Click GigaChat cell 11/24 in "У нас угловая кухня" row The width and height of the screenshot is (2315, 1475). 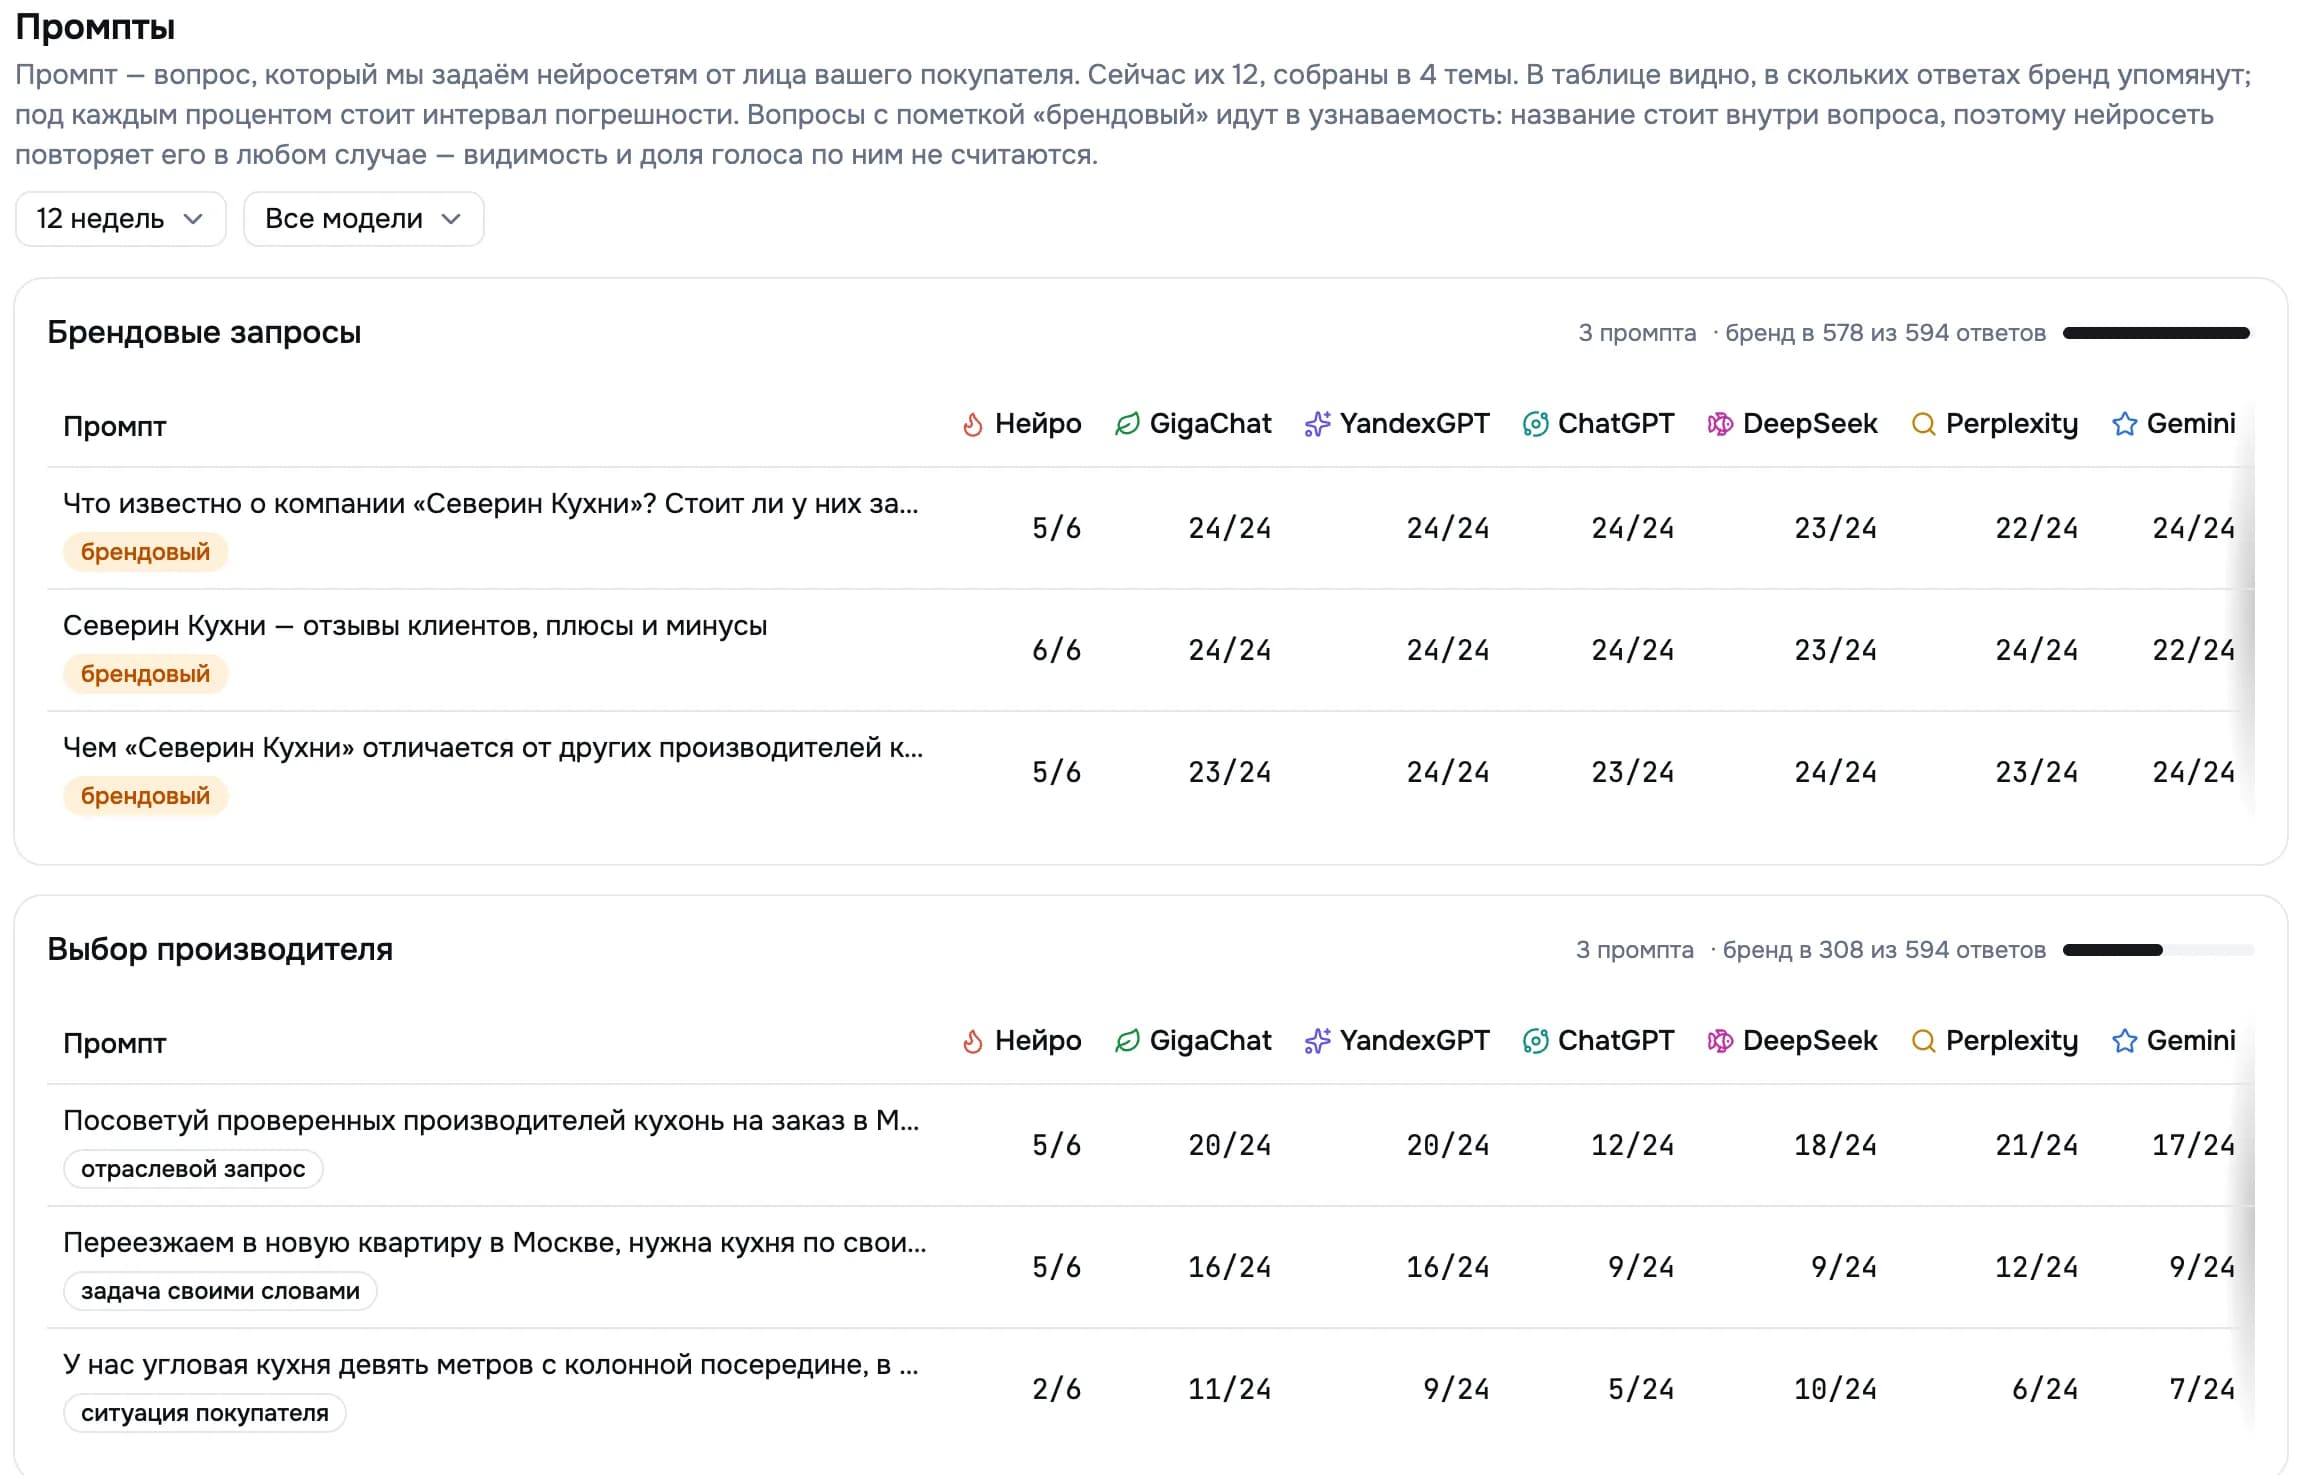coord(1229,1389)
